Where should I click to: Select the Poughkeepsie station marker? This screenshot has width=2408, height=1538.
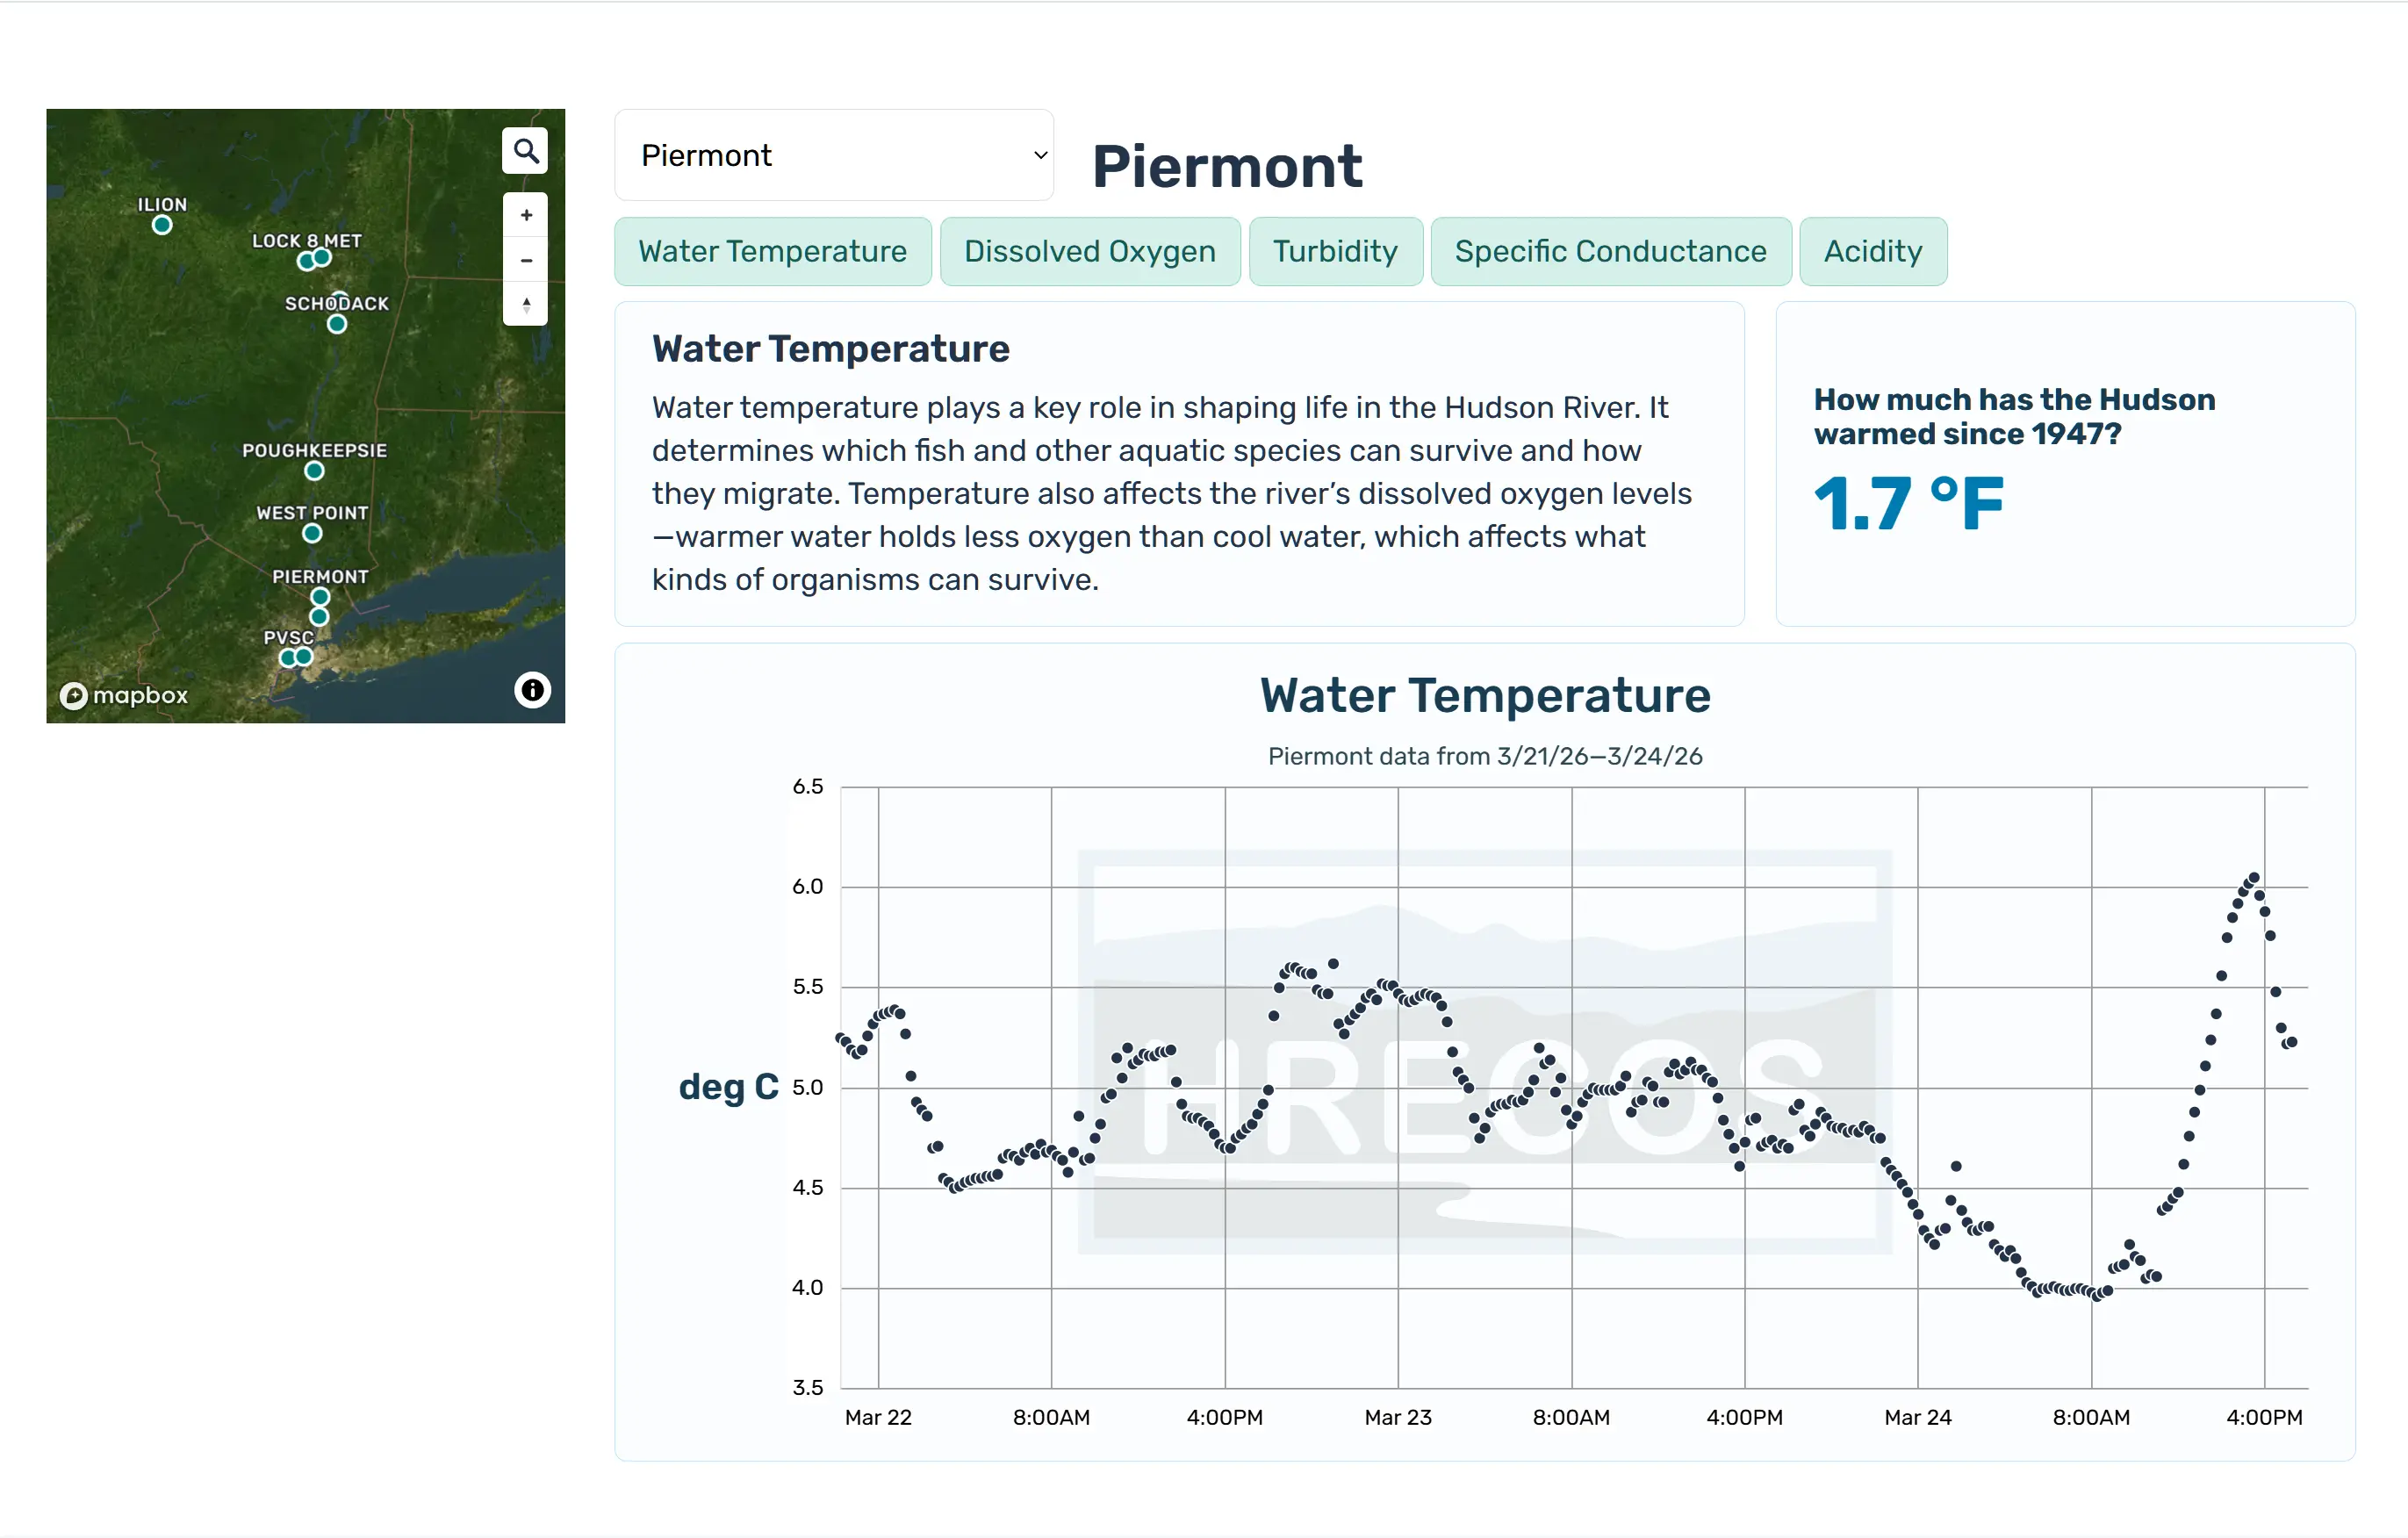(314, 471)
